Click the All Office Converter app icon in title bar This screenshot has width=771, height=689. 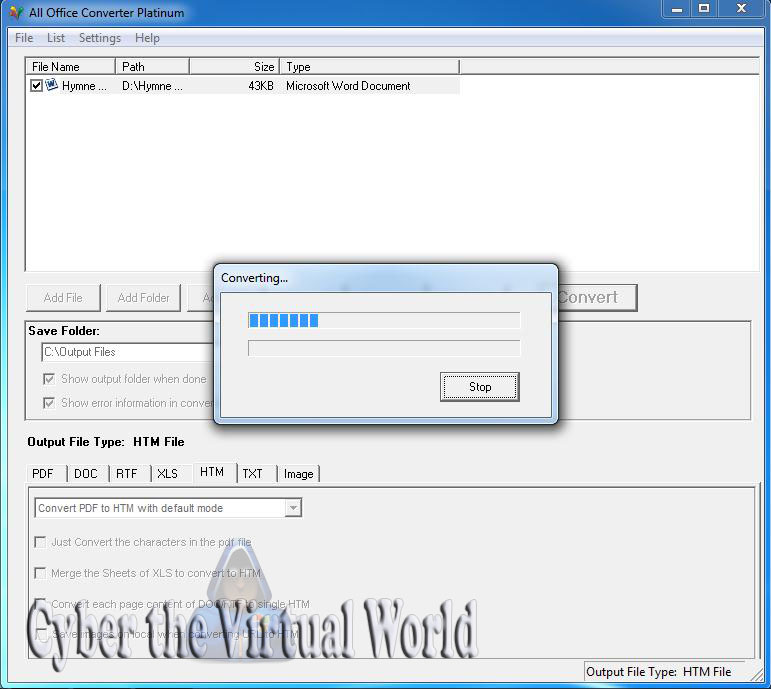[x=16, y=12]
